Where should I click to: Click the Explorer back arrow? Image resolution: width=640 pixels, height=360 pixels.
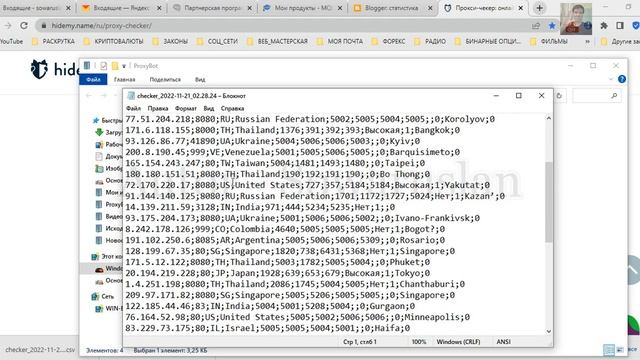89,96
